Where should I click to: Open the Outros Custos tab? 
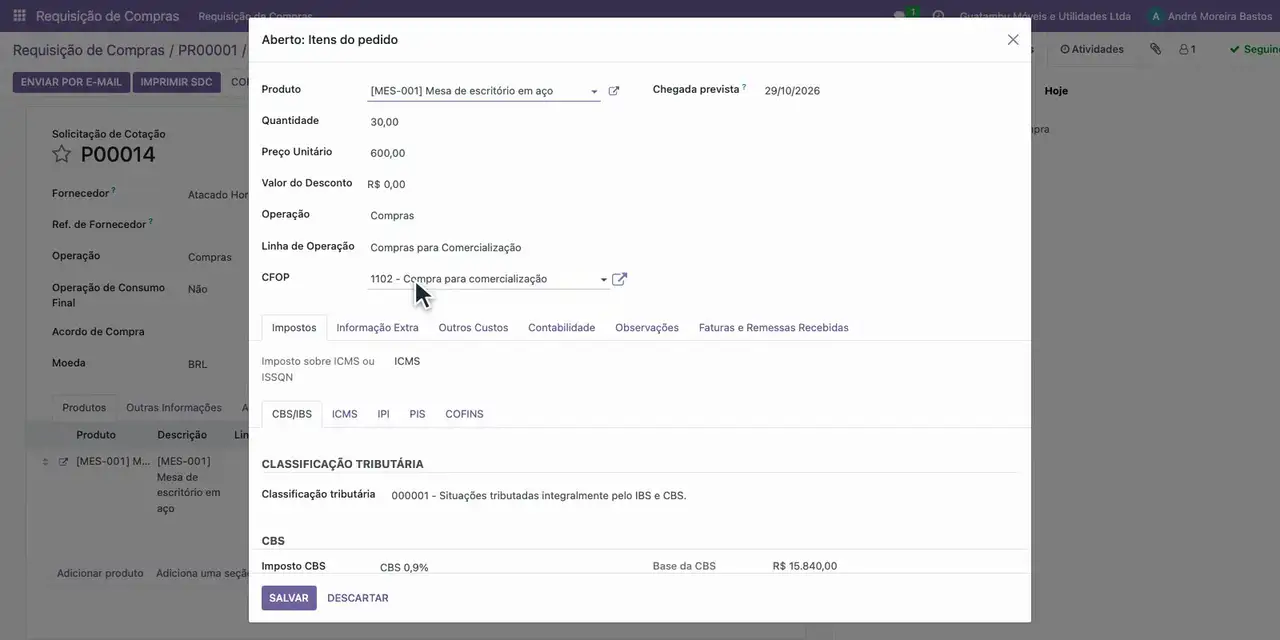coord(473,328)
